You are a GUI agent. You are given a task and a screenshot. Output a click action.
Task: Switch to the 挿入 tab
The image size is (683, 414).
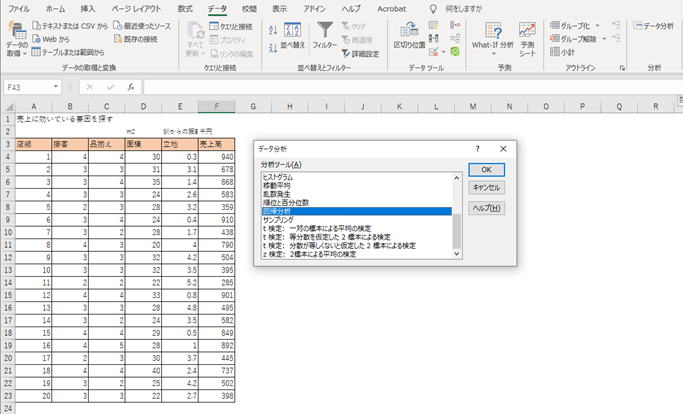point(88,9)
